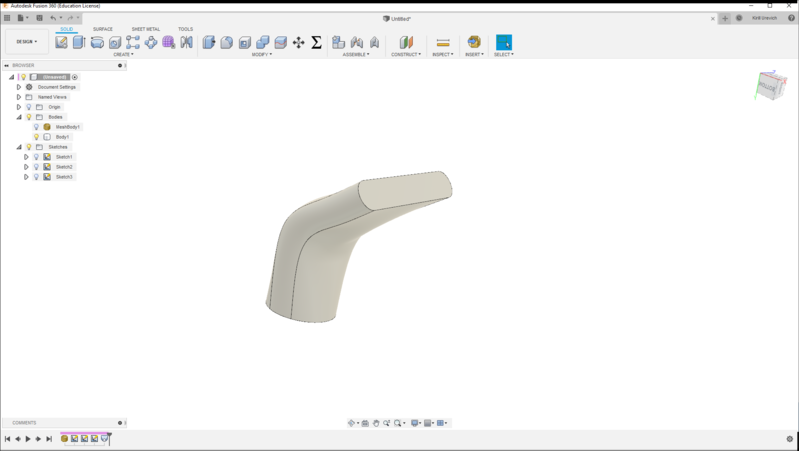
Task: Open the Modify menu label
Action: click(x=261, y=55)
